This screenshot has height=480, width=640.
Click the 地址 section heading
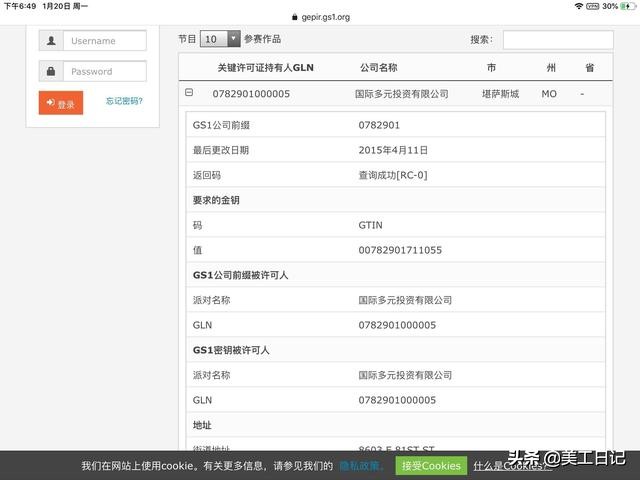click(202, 425)
